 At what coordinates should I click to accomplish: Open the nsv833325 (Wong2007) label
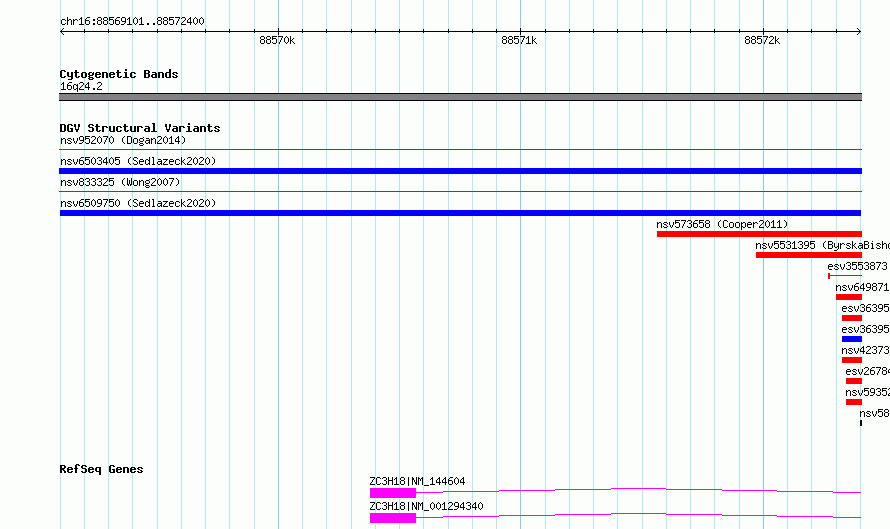[120, 182]
